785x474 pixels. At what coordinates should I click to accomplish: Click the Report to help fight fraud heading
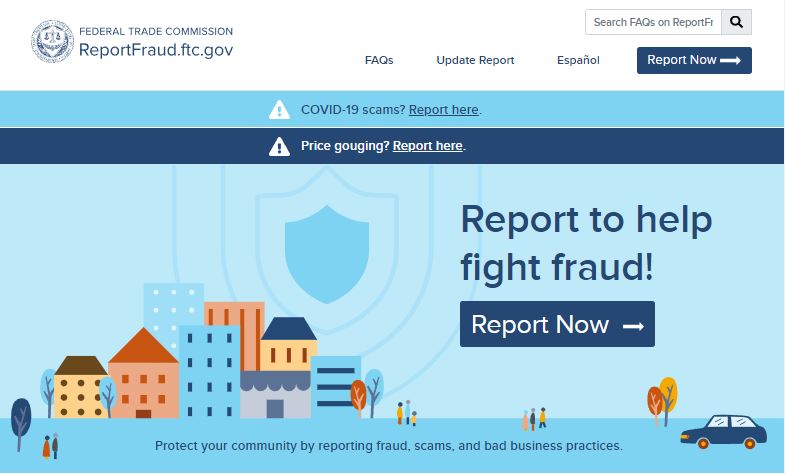(586, 243)
